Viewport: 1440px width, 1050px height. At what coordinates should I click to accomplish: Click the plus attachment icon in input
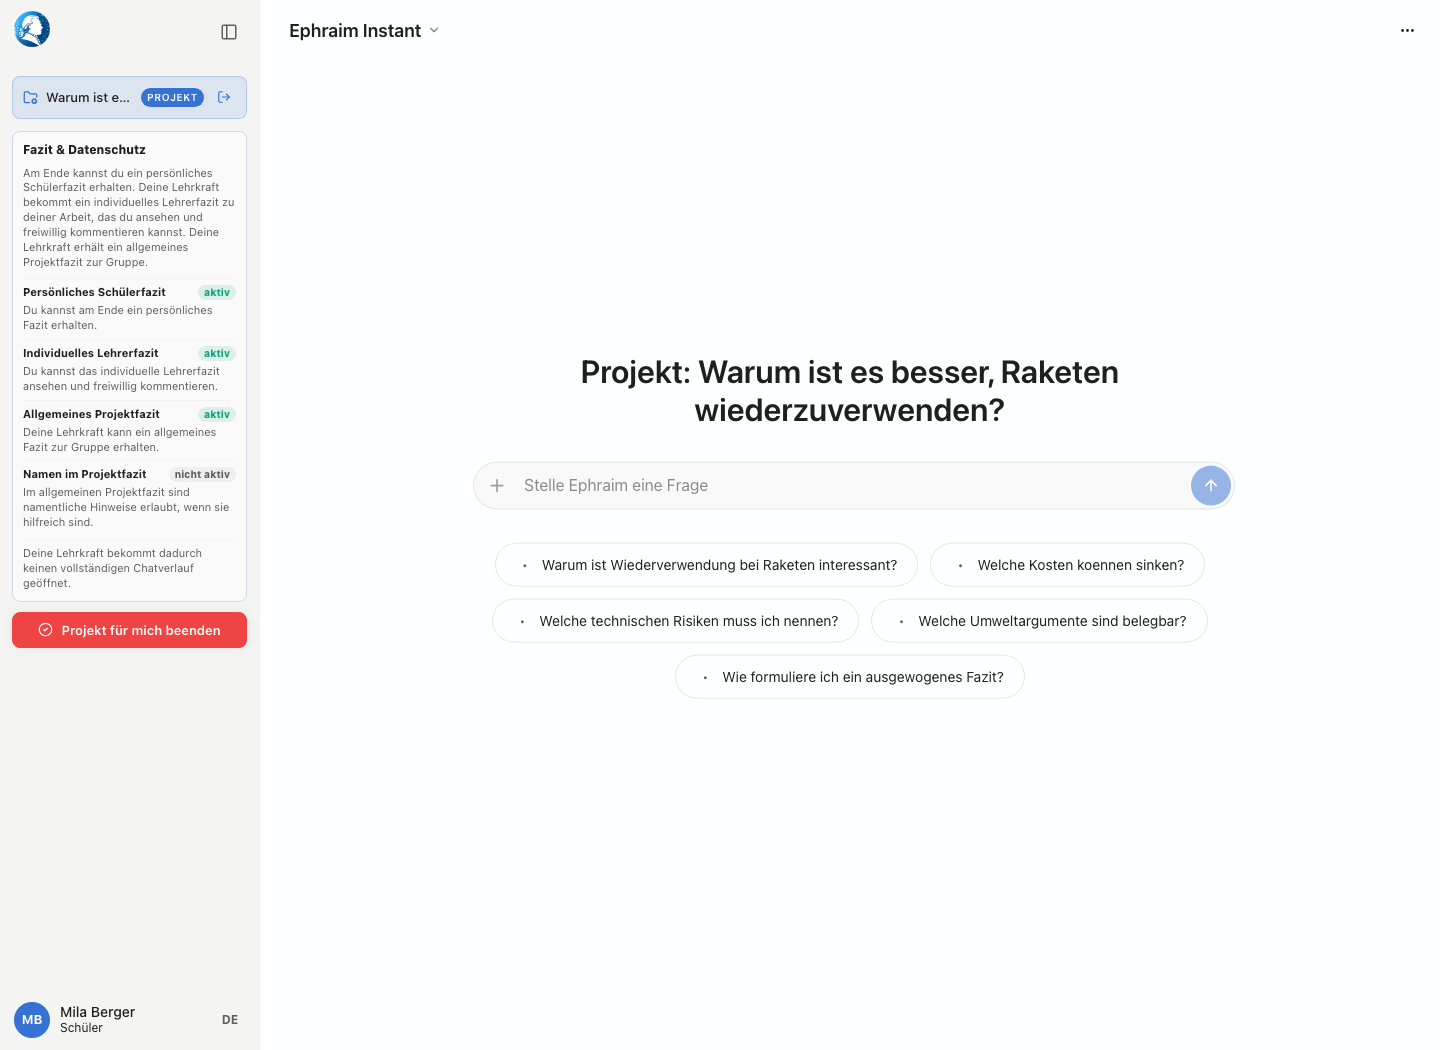tap(497, 486)
